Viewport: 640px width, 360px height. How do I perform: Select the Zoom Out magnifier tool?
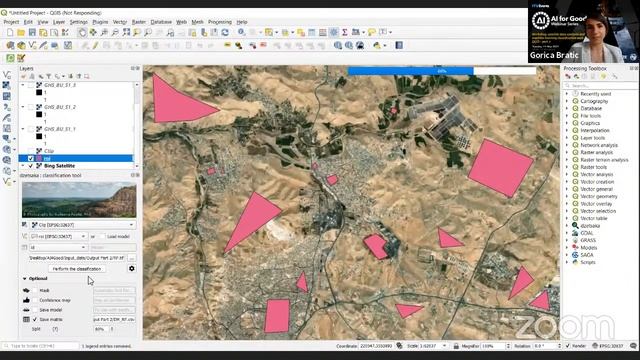pos(115,32)
